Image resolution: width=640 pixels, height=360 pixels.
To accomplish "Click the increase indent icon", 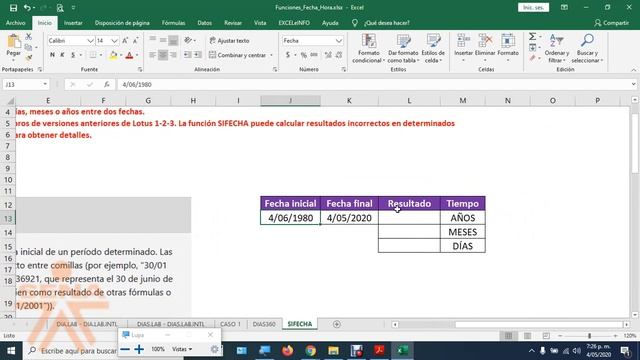I will pyautogui.click(x=198, y=55).
